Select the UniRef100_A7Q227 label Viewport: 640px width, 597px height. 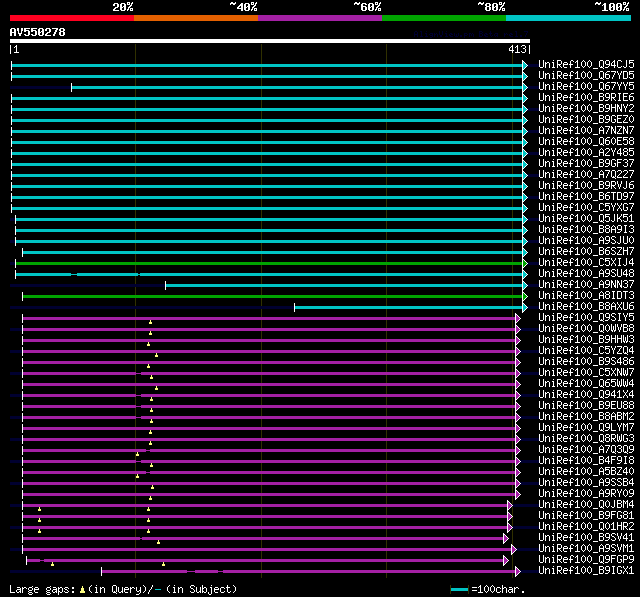point(586,175)
